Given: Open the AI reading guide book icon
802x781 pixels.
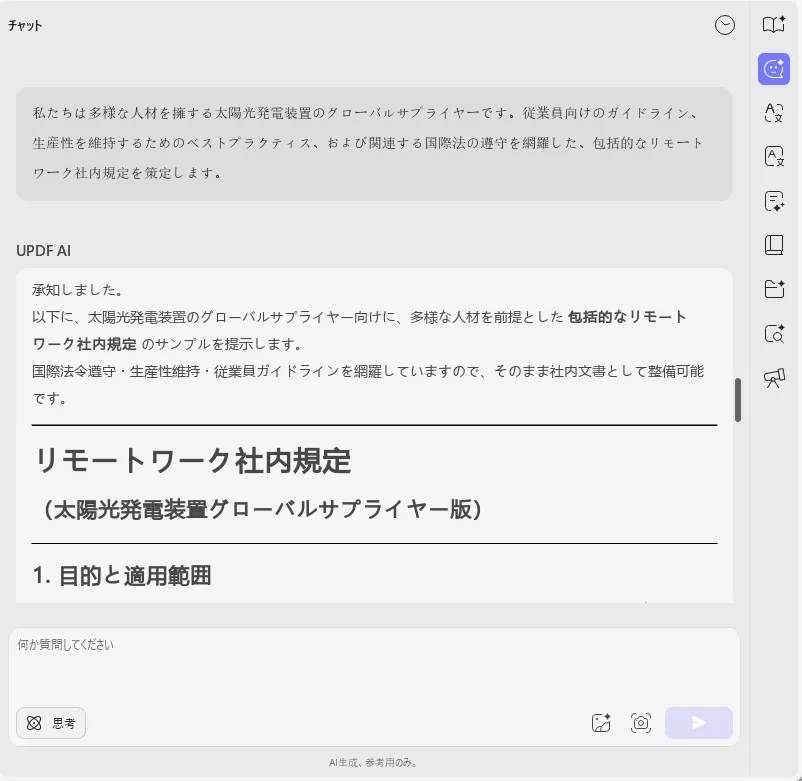Looking at the screenshot, I should point(773,25).
